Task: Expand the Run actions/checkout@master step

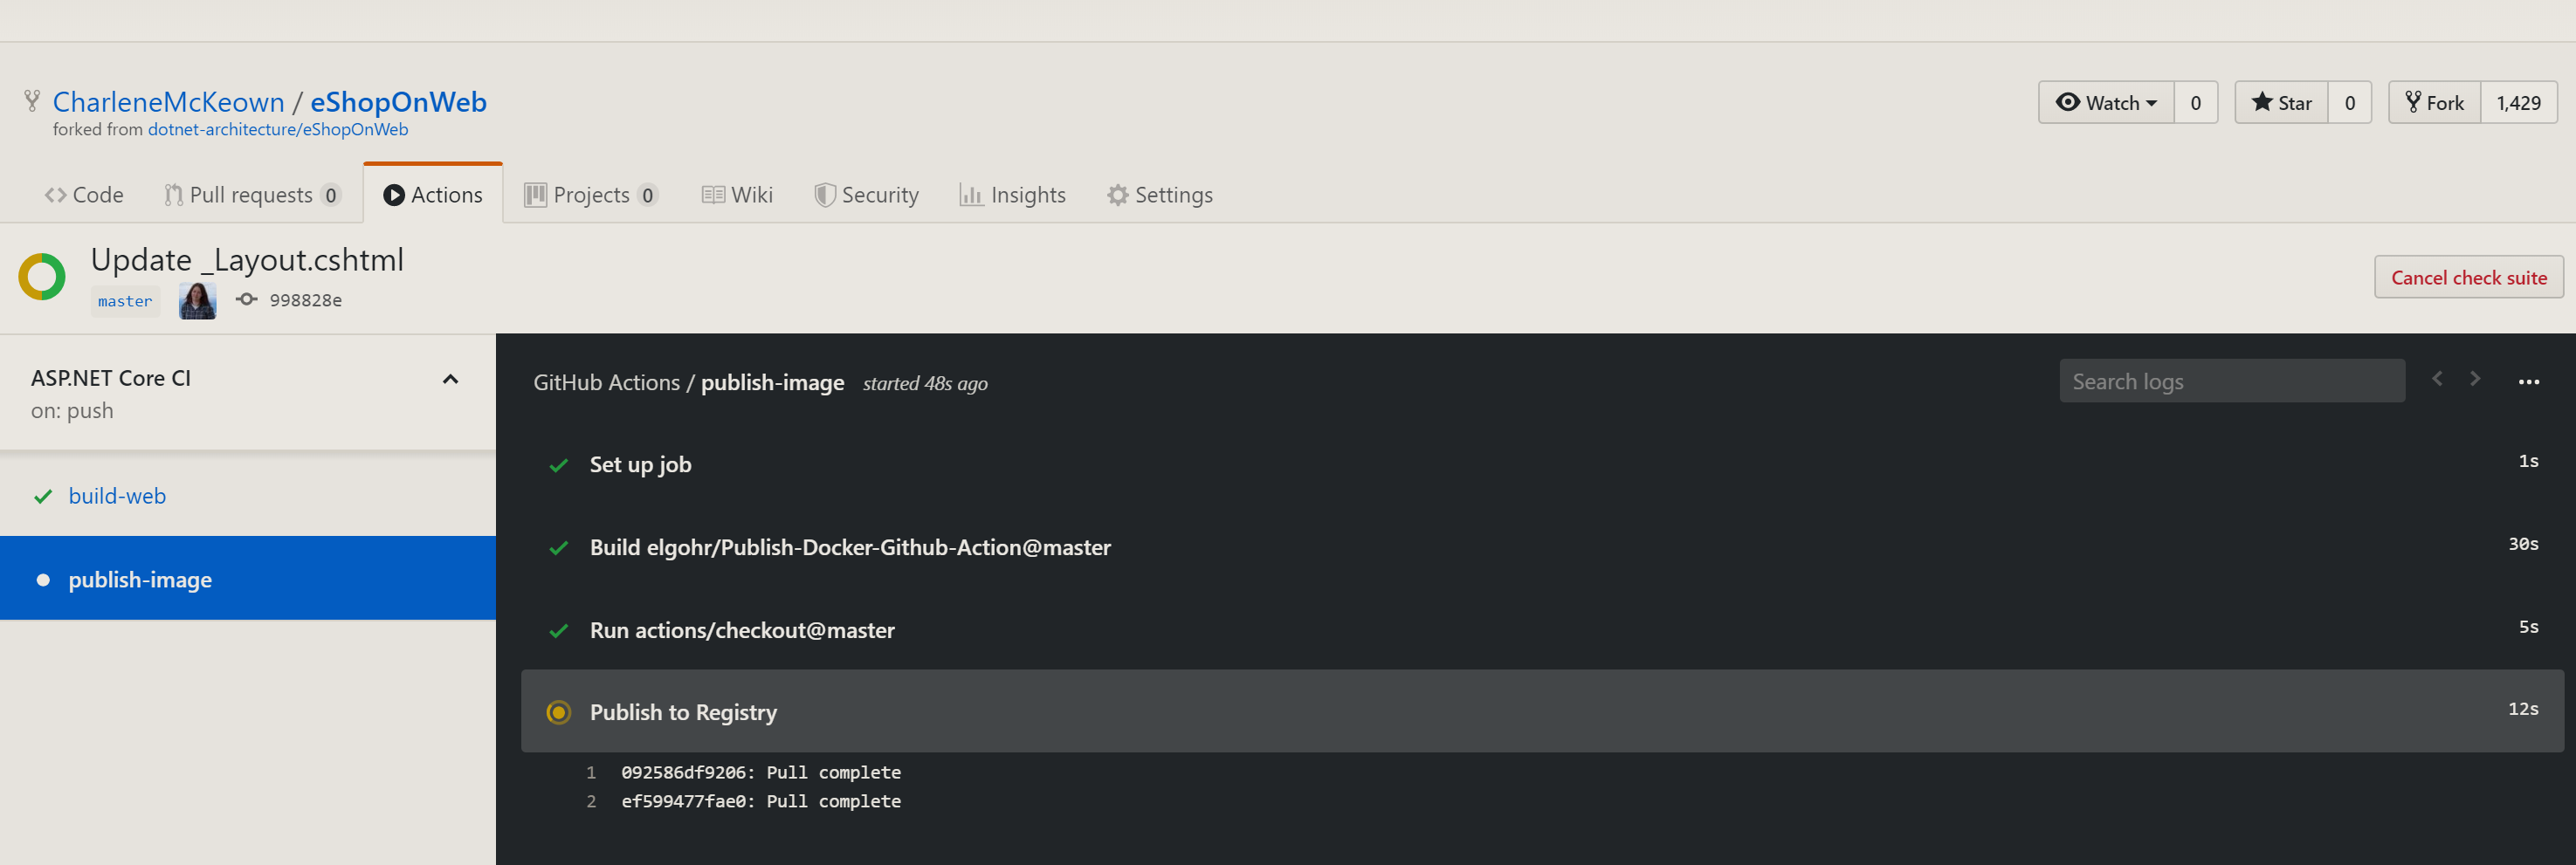Action: (x=1542, y=630)
